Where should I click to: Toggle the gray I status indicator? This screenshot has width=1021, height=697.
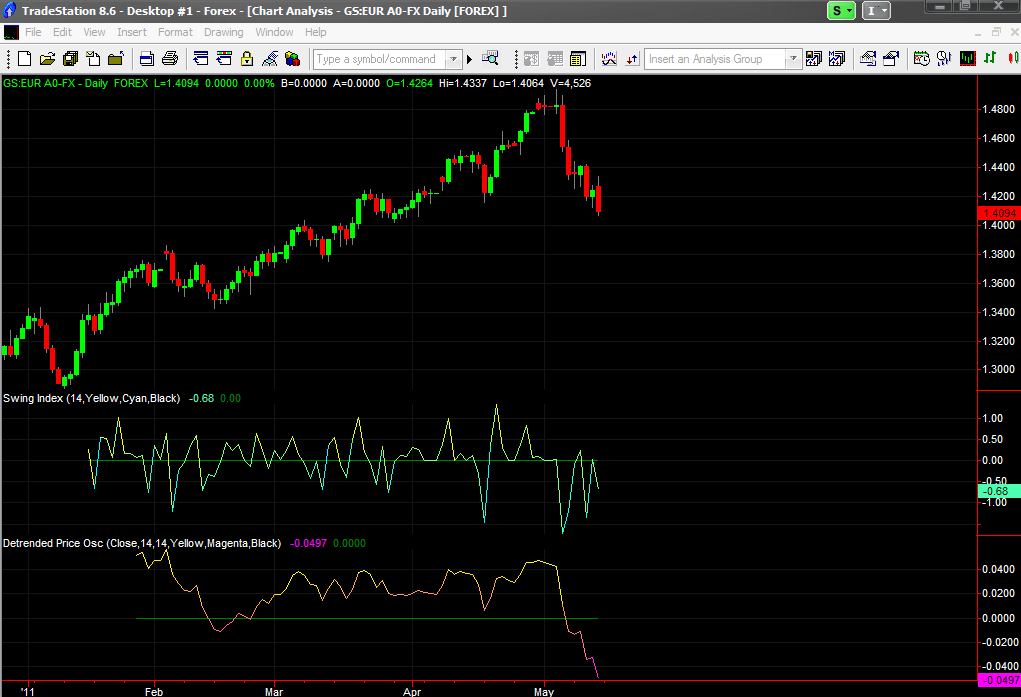pos(876,10)
